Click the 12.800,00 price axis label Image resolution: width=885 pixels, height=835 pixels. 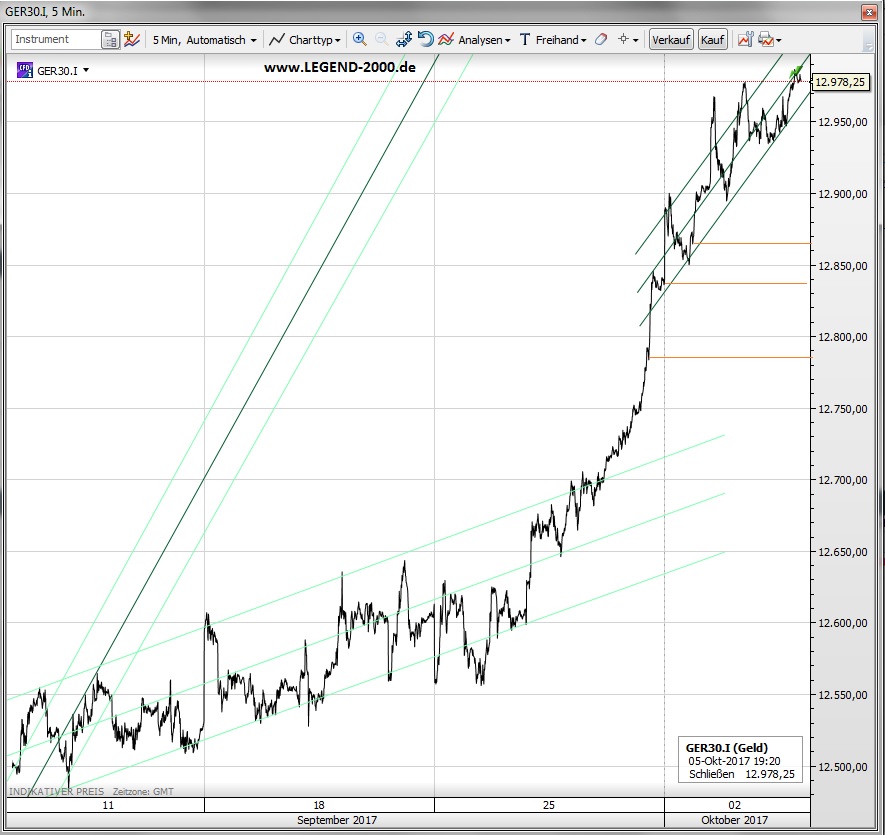(843, 337)
